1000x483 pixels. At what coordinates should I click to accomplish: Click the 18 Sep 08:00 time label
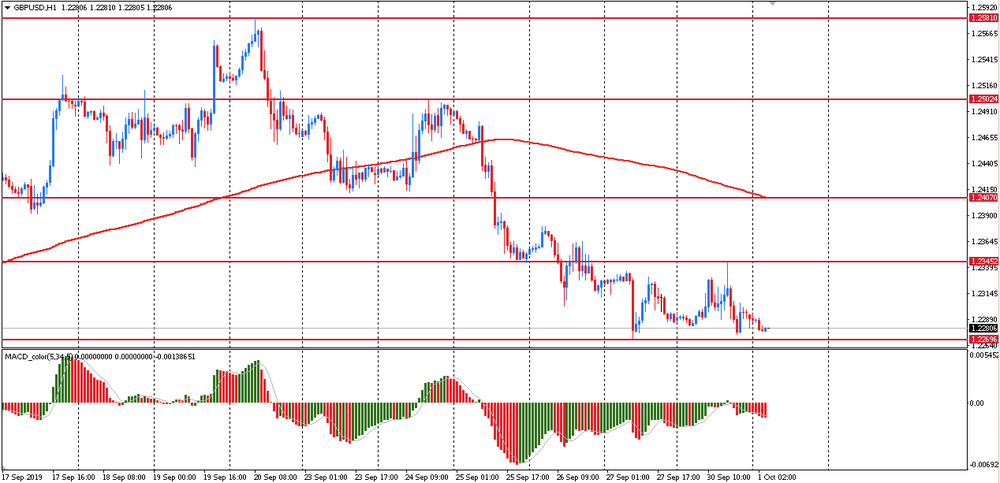[x=124, y=477]
